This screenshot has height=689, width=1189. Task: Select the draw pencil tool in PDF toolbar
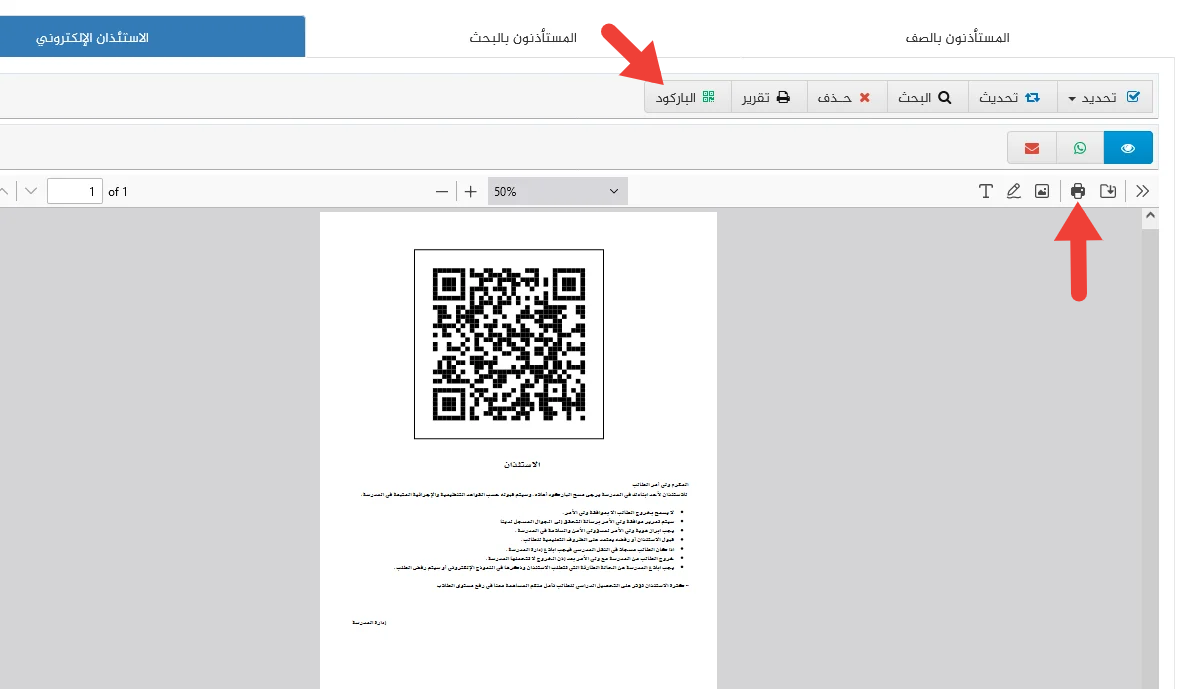pyautogui.click(x=1014, y=191)
